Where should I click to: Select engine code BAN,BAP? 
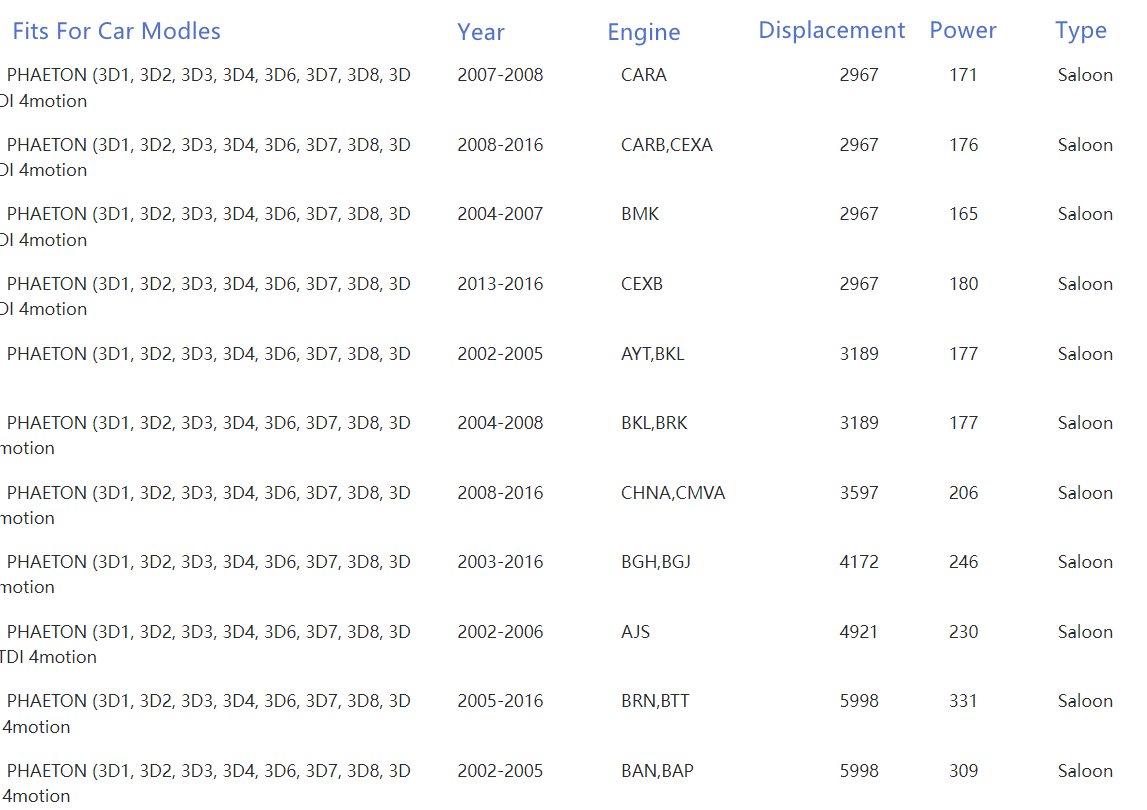pos(657,771)
